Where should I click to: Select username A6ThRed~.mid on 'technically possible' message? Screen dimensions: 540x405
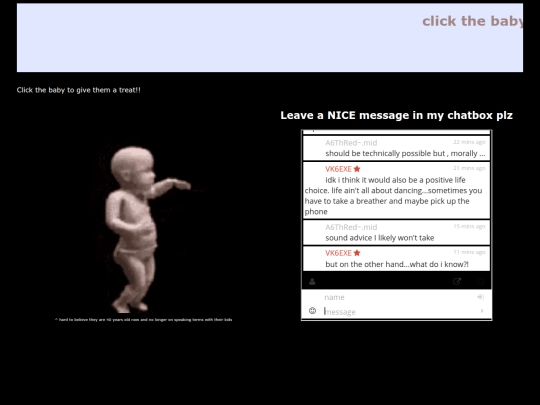point(351,143)
